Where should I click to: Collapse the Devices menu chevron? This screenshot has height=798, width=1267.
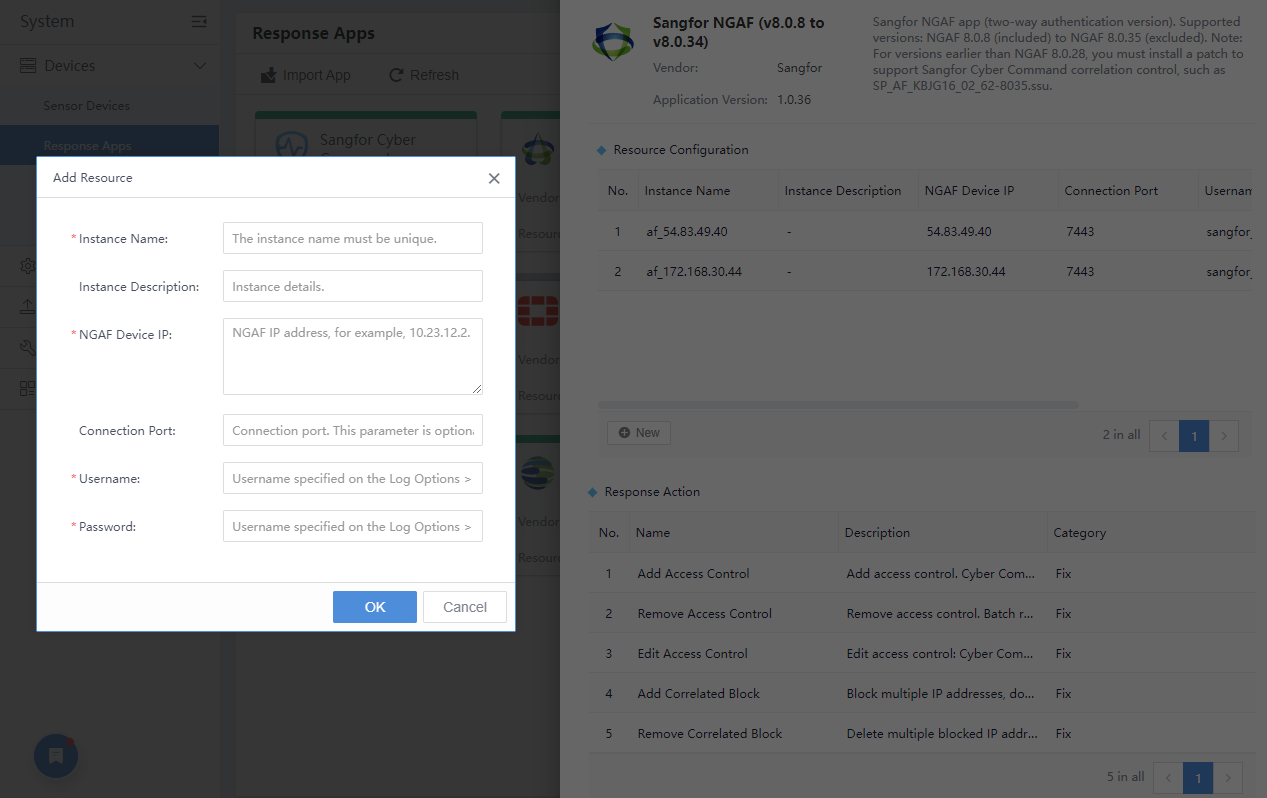200,66
